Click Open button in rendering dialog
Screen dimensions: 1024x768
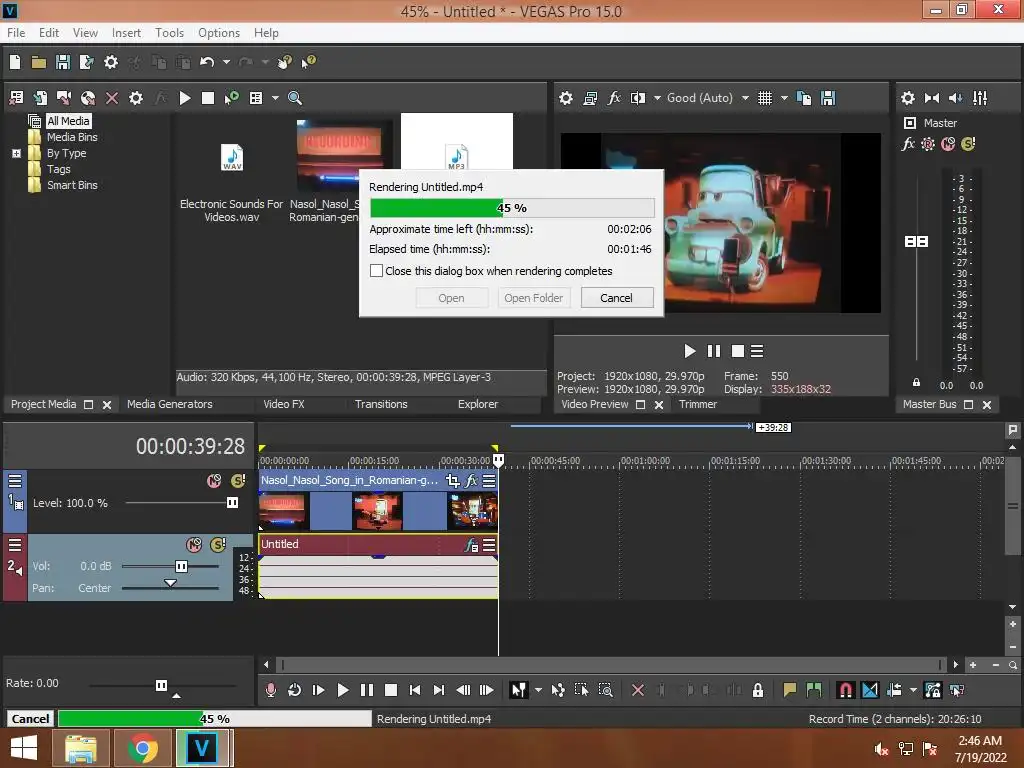[x=451, y=298]
